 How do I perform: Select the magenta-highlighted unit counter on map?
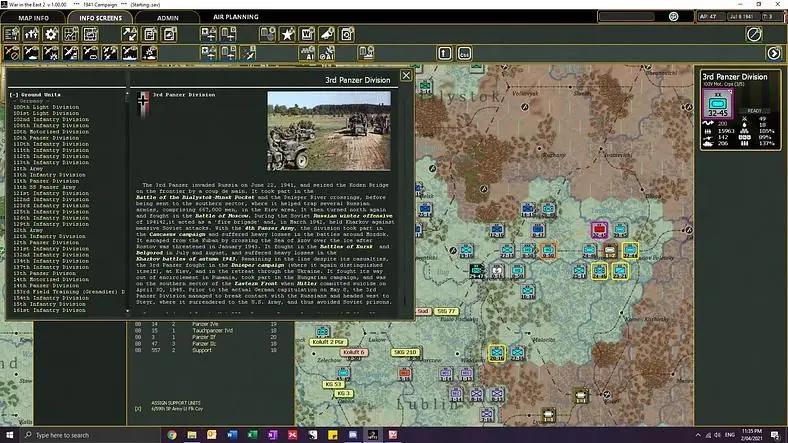click(x=599, y=230)
